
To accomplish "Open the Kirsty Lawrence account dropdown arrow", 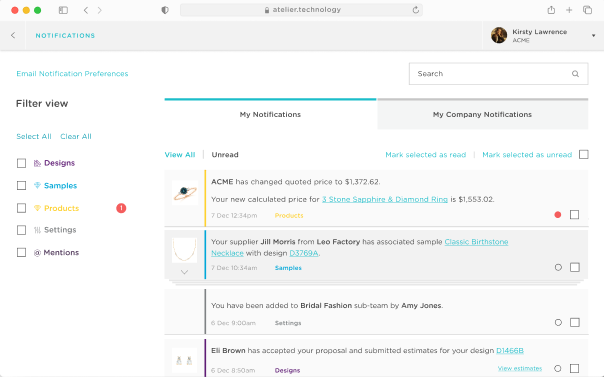I will tap(593, 35).
